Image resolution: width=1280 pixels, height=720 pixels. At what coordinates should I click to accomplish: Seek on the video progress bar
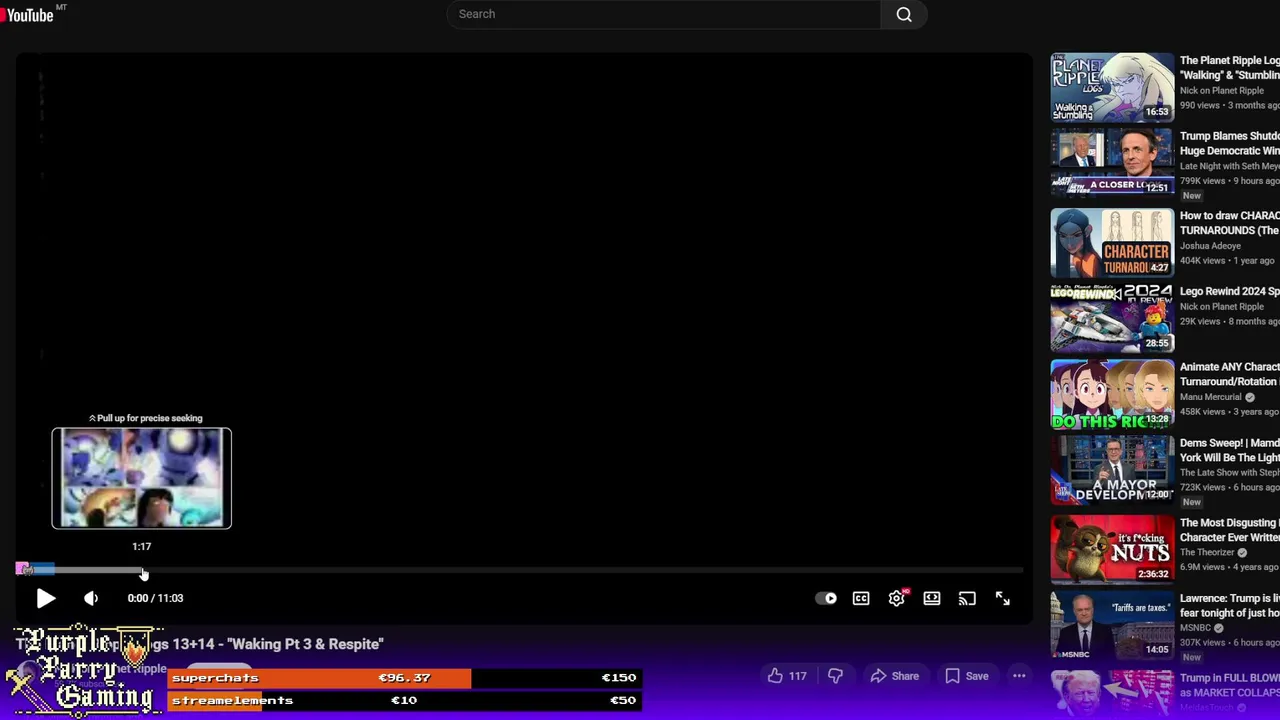point(520,570)
